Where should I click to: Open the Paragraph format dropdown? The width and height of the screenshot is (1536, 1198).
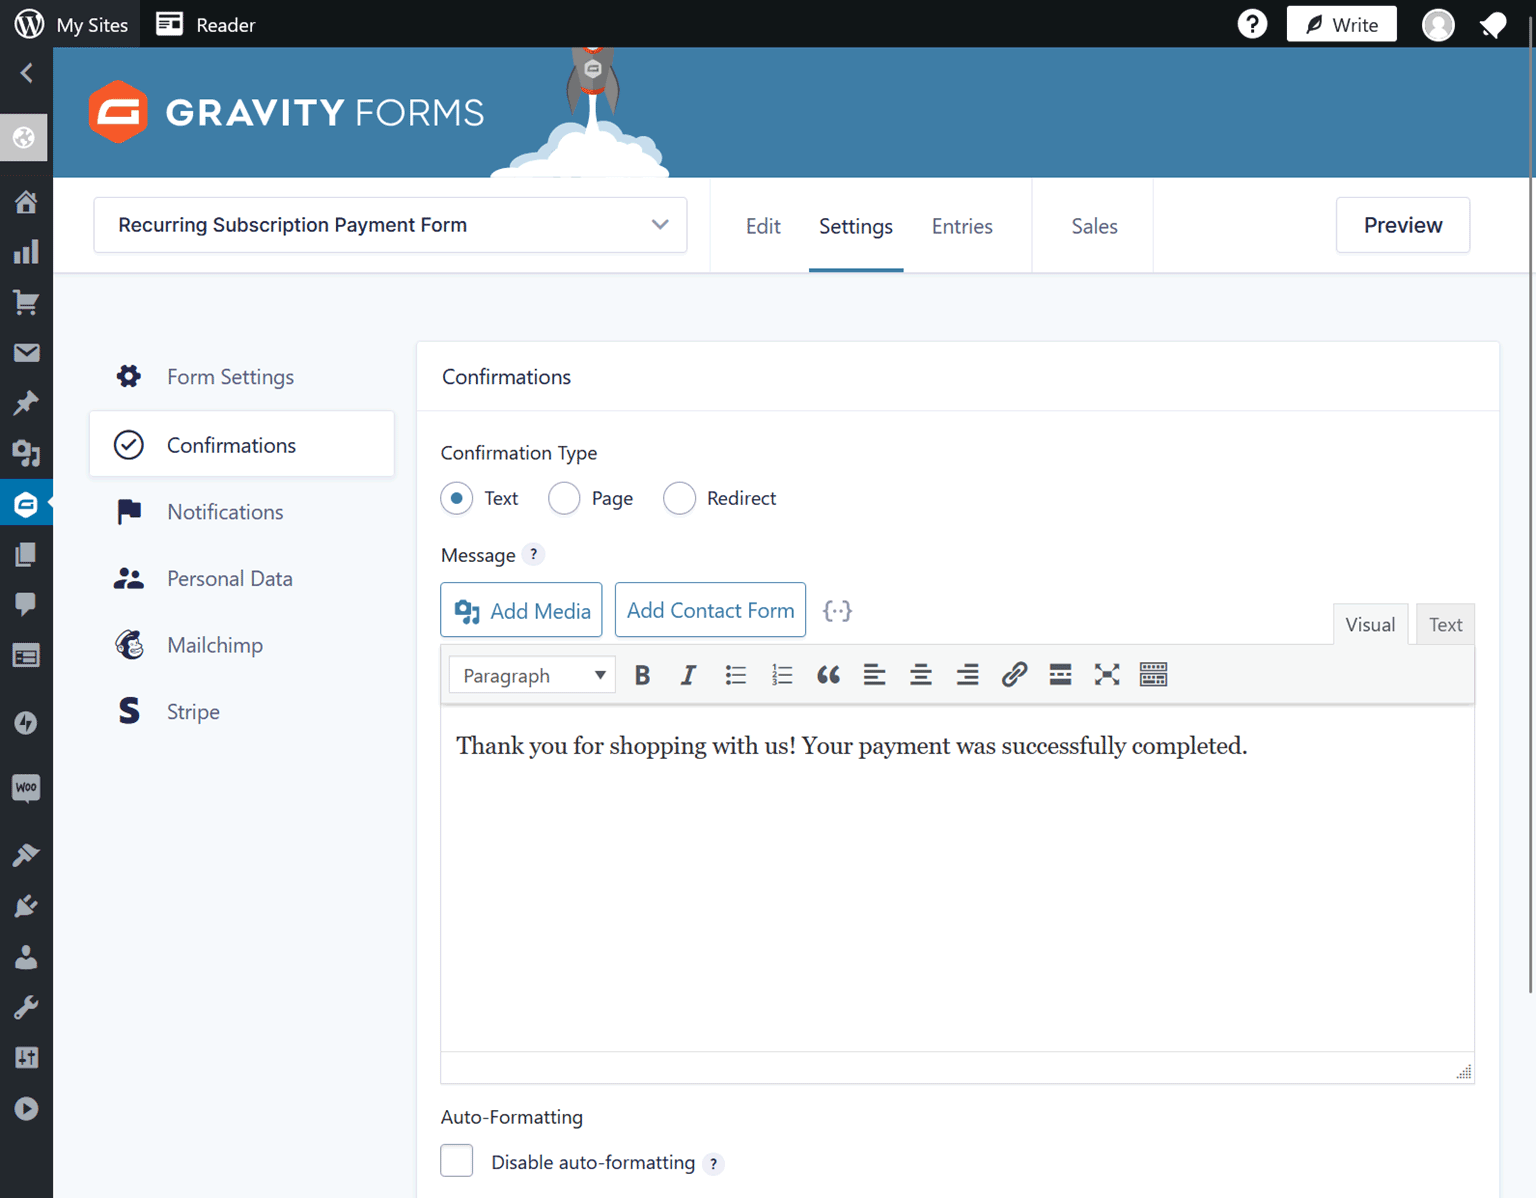tap(532, 675)
